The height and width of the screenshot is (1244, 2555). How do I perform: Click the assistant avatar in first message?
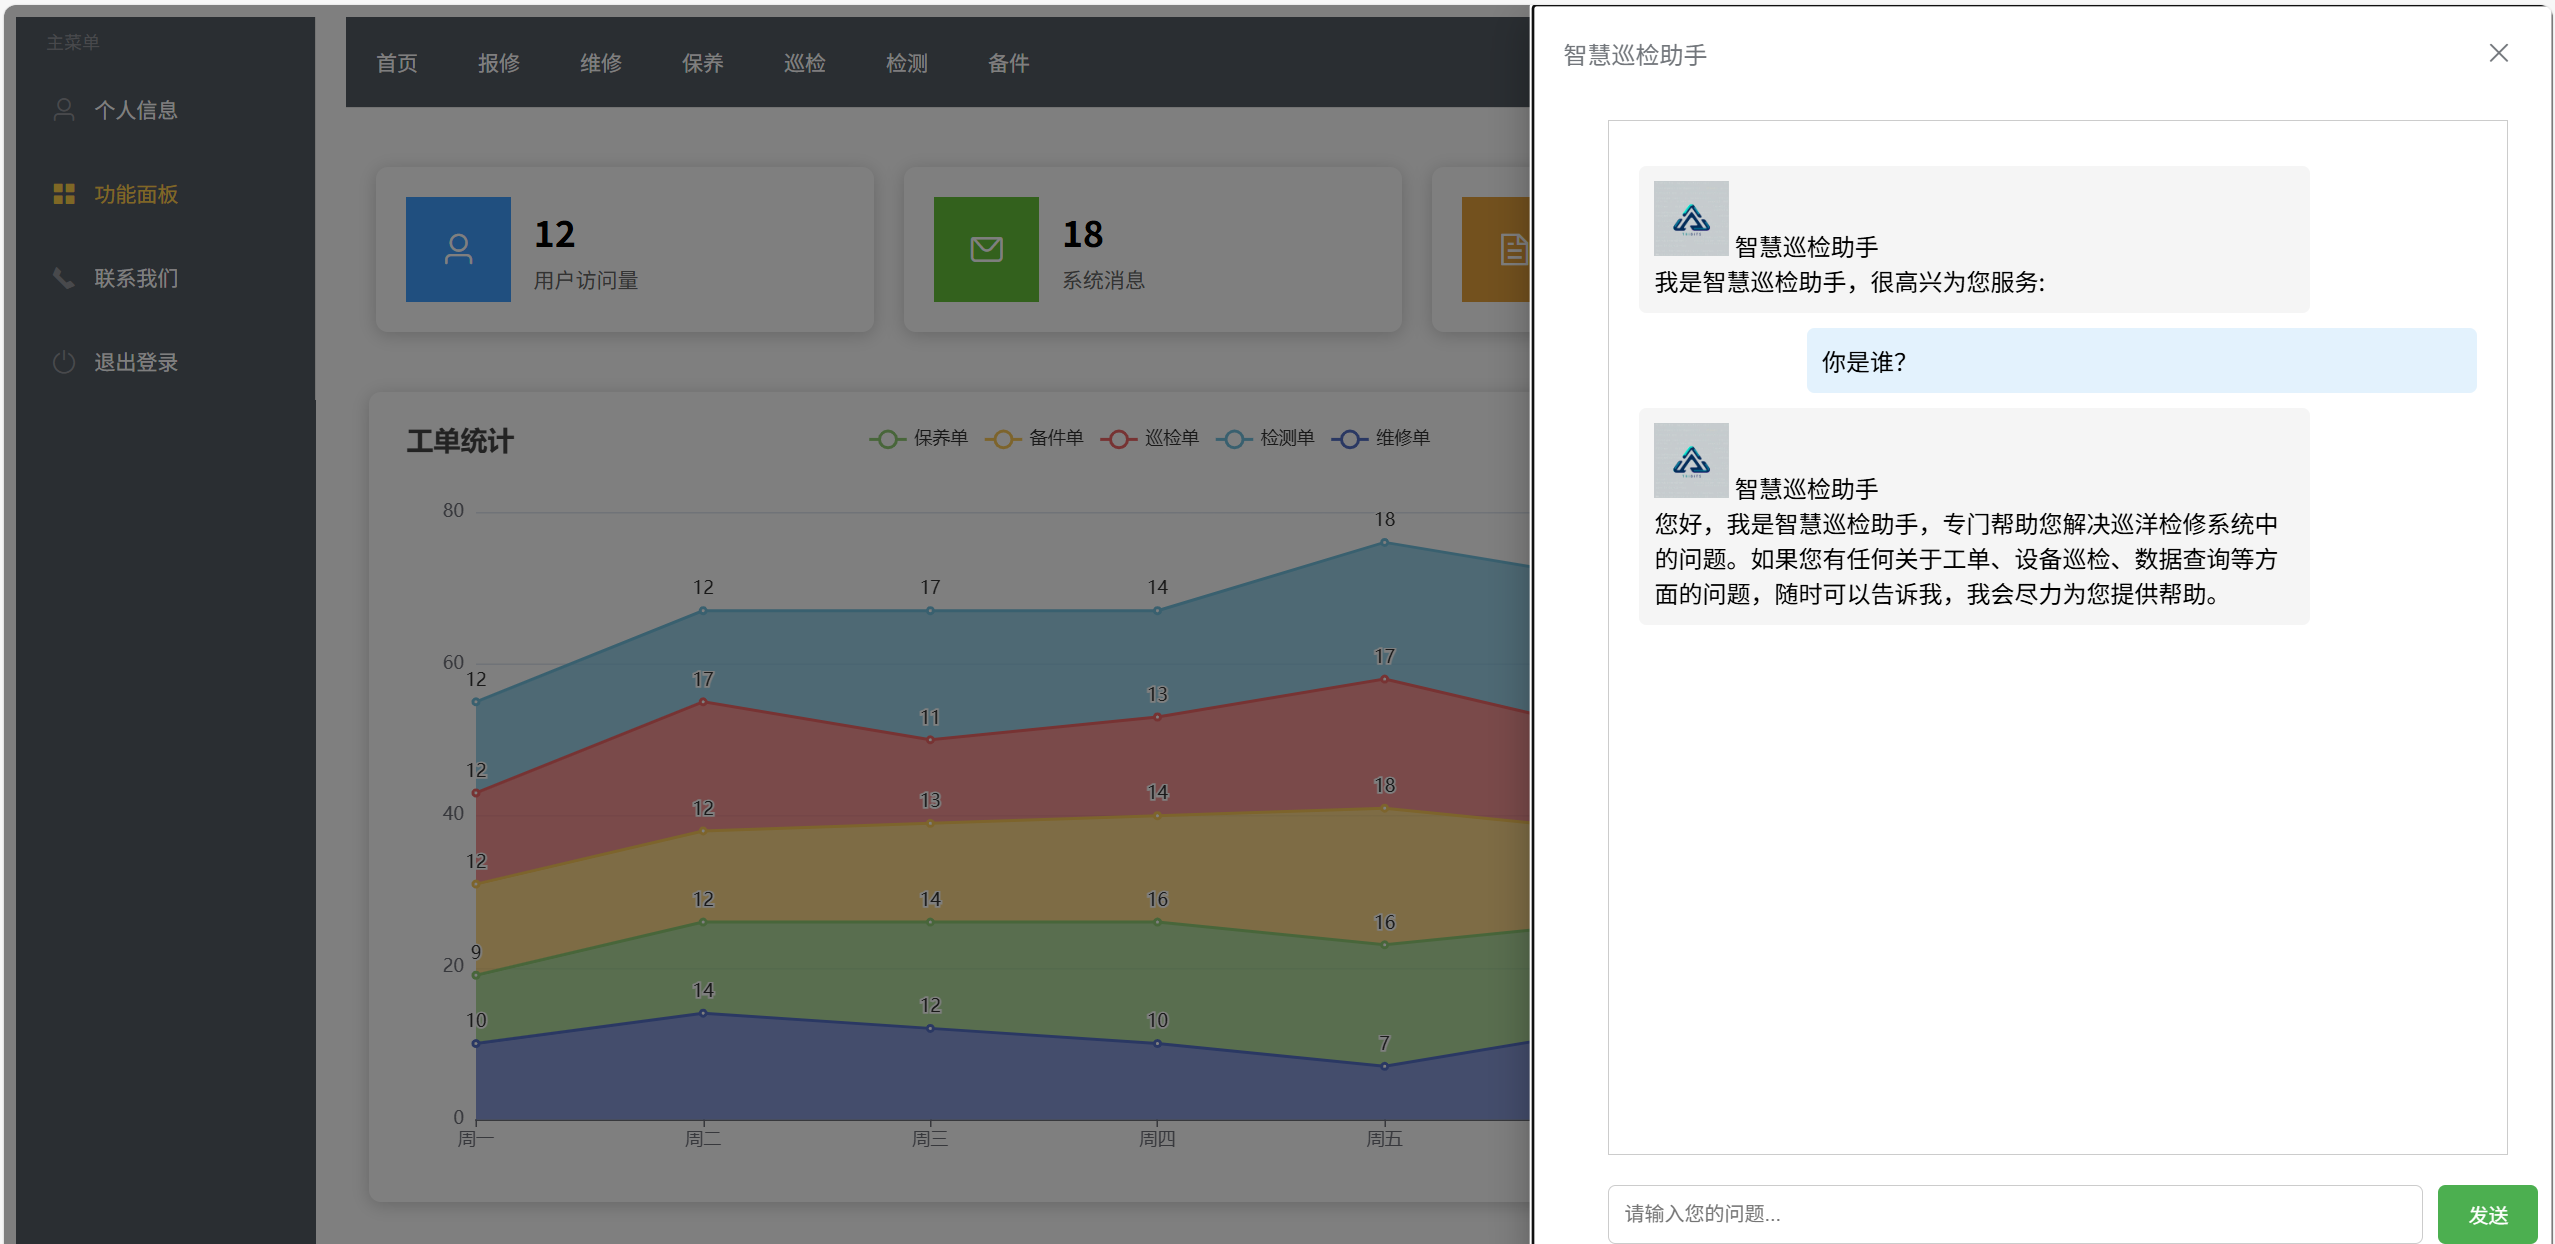point(1690,218)
